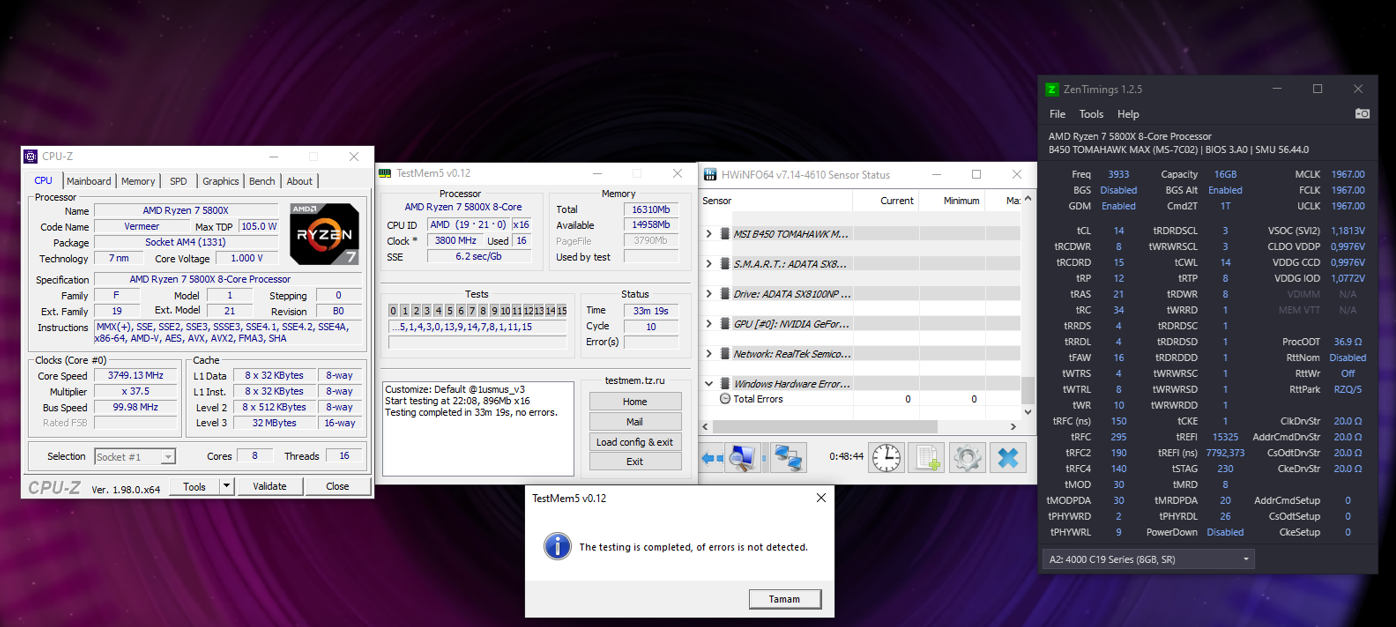Click the clock icon beside Total Errors
Screen dimensions: 1396x627
click(725, 399)
